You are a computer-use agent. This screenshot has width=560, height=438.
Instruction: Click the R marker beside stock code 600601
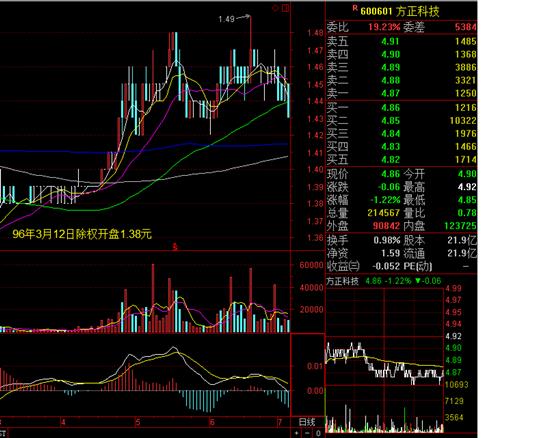[x=355, y=8]
